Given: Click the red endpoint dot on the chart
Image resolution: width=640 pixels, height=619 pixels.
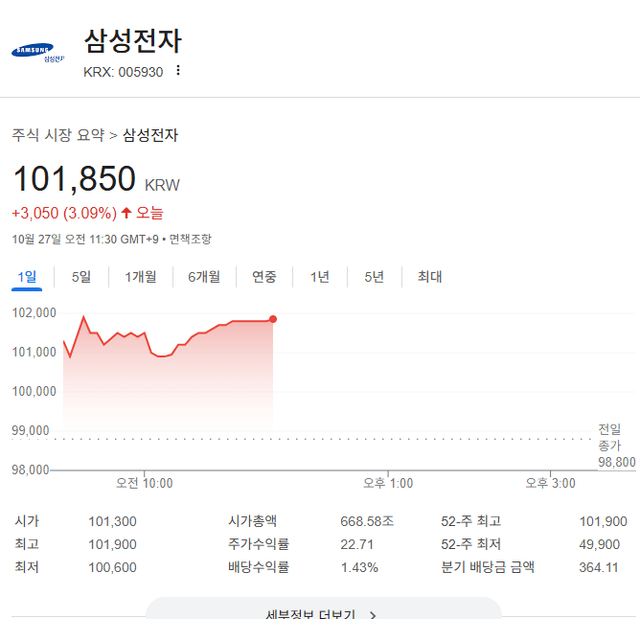Looking at the screenshot, I should click(x=273, y=319).
